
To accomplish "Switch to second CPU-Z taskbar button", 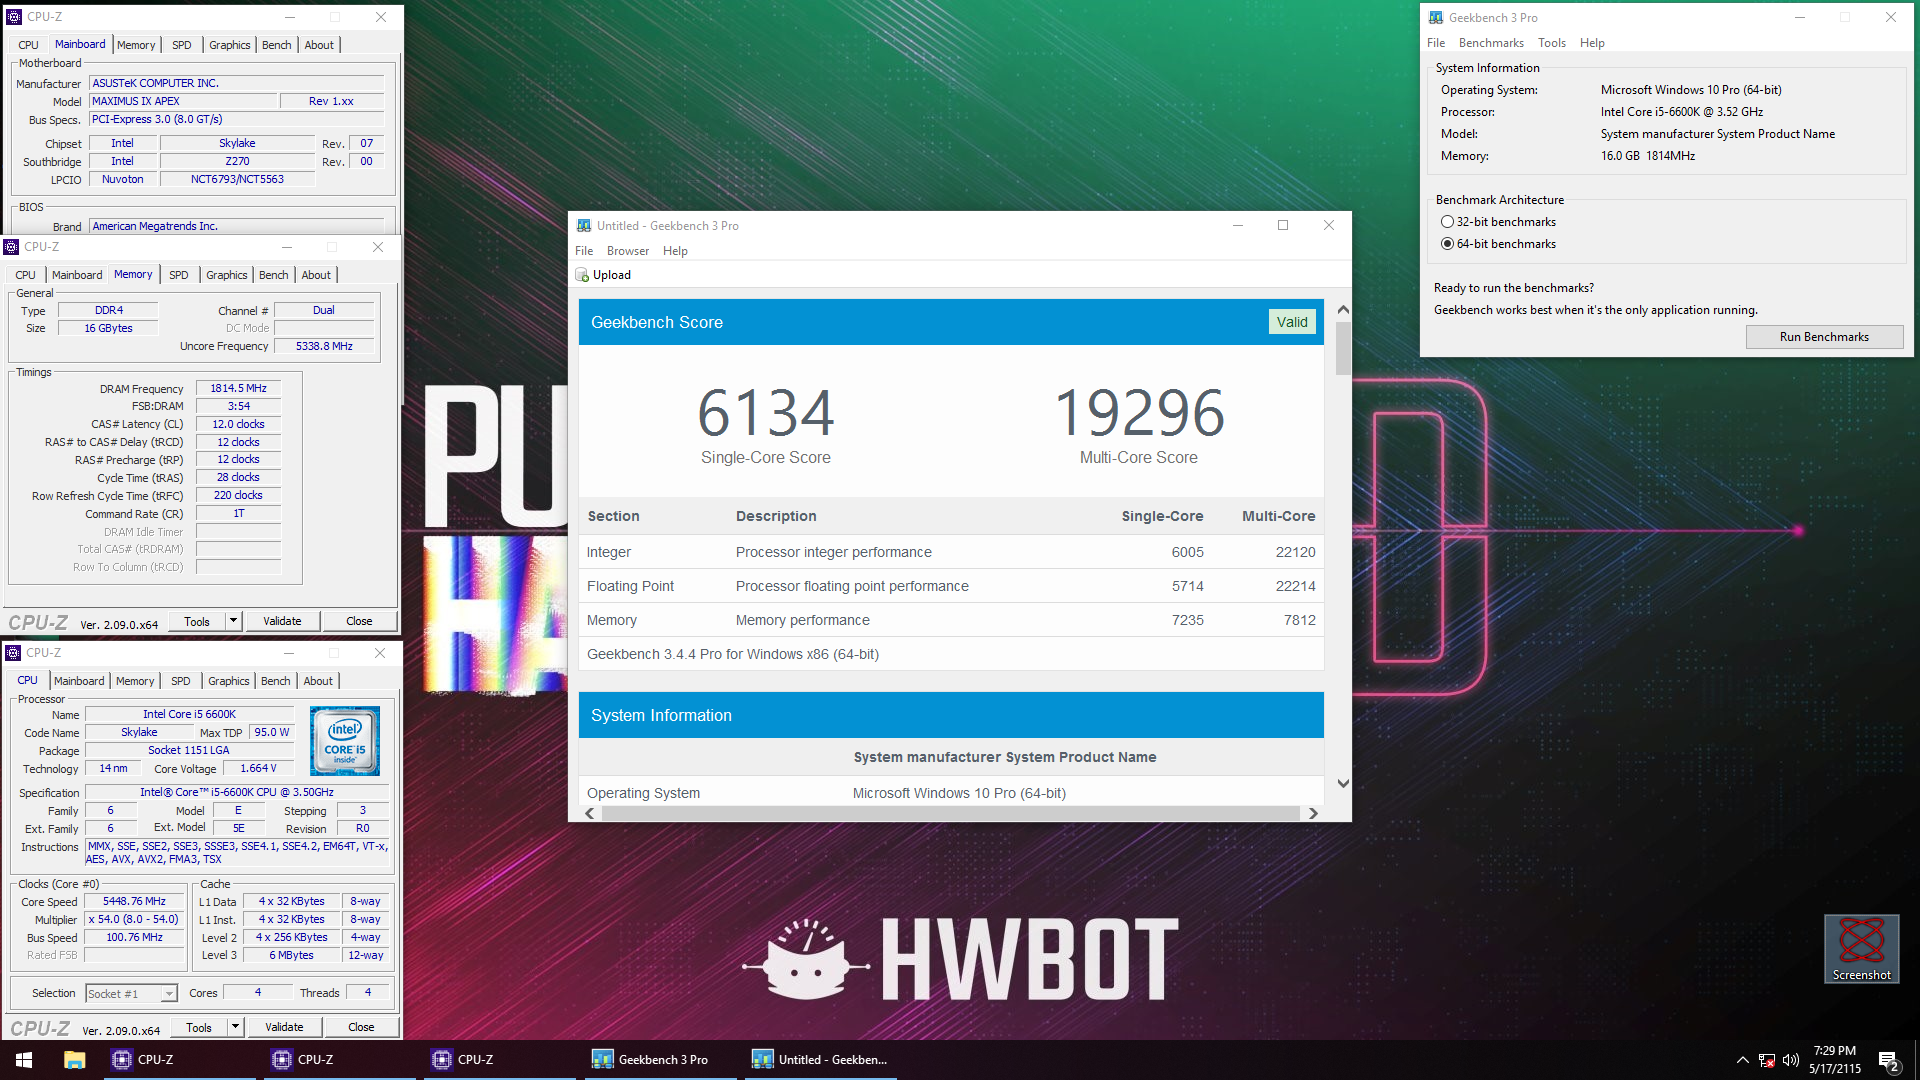I will tap(340, 1059).
